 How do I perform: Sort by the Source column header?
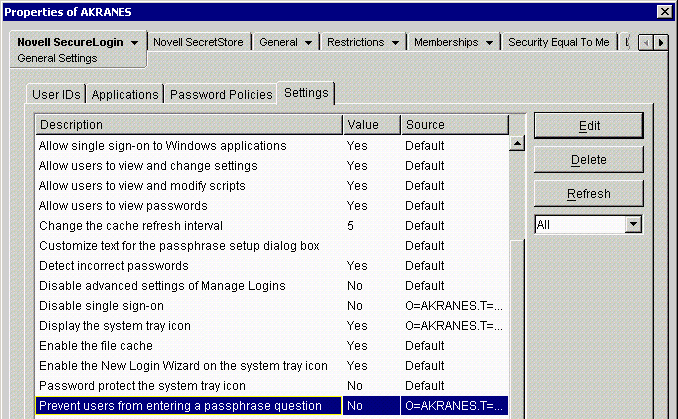(x=455, y=125)
